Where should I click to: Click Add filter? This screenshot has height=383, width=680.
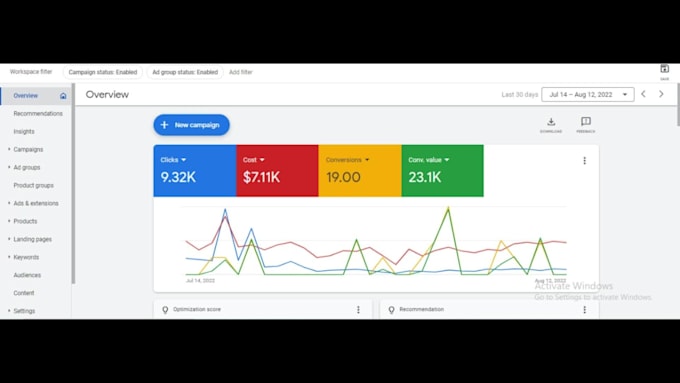pos(241,72)
